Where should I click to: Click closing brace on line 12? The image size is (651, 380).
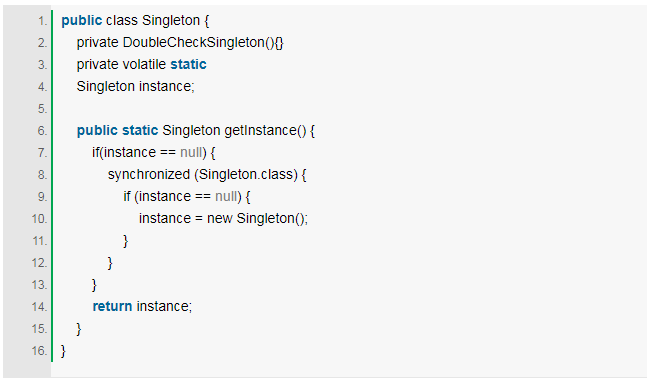click(110, 263)
